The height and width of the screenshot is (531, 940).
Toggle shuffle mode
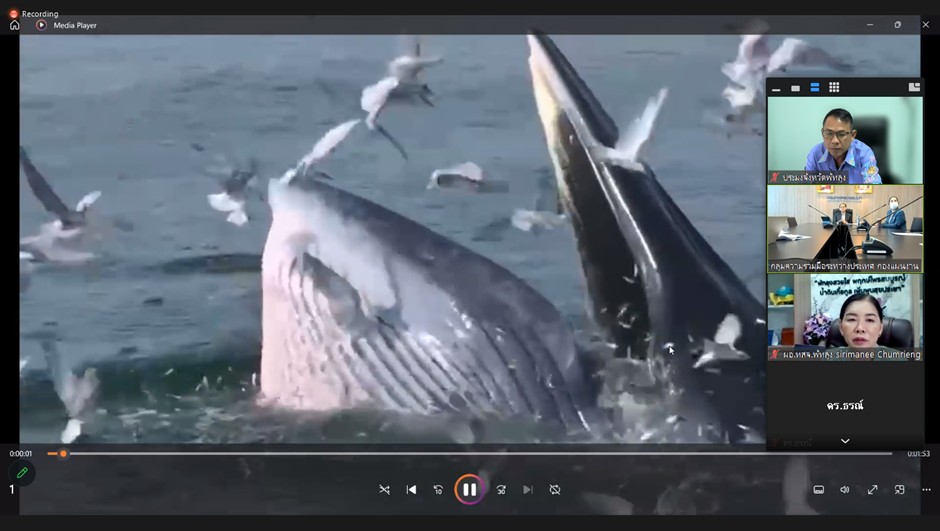(385, 490)
